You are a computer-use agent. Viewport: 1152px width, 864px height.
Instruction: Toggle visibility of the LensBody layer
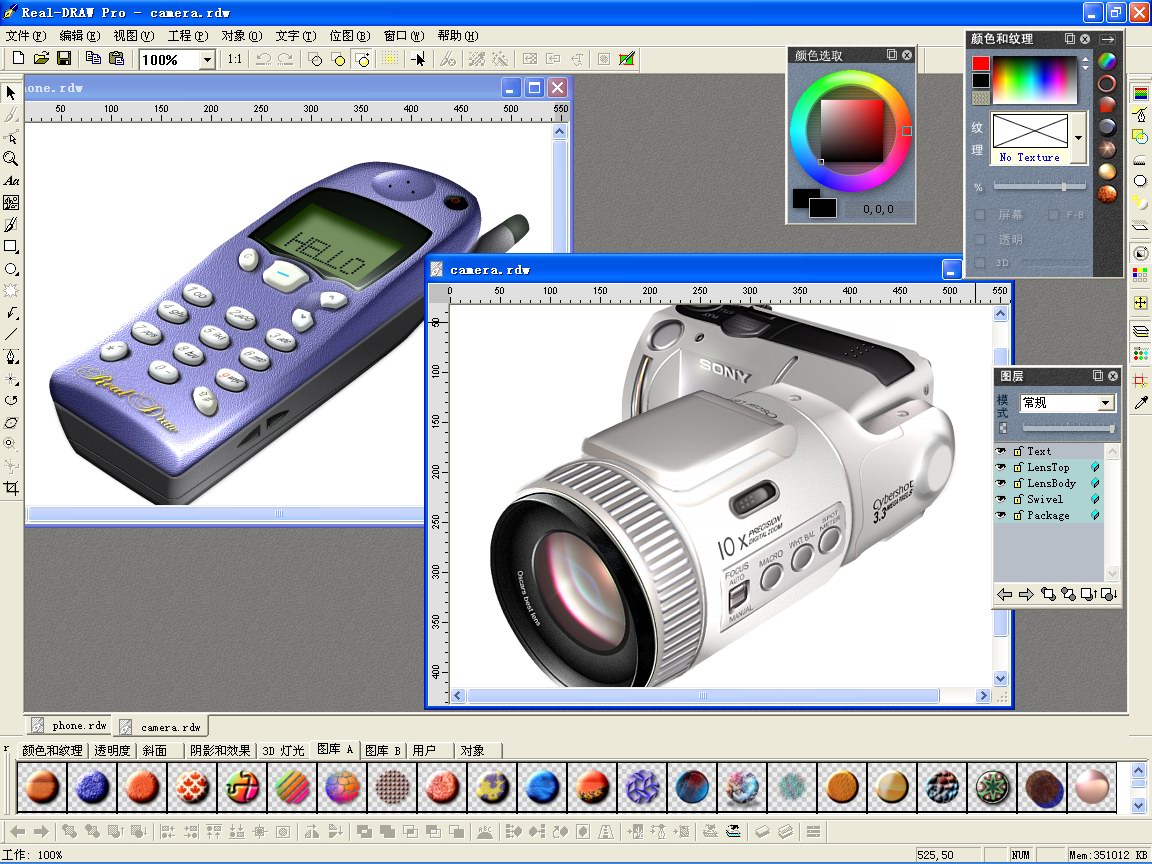click(1001, 483)
